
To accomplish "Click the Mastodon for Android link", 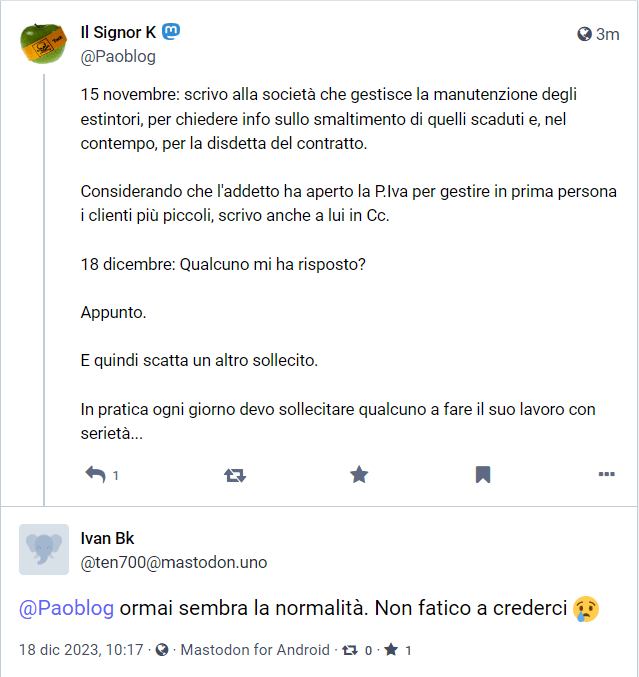I will [255, 650].
